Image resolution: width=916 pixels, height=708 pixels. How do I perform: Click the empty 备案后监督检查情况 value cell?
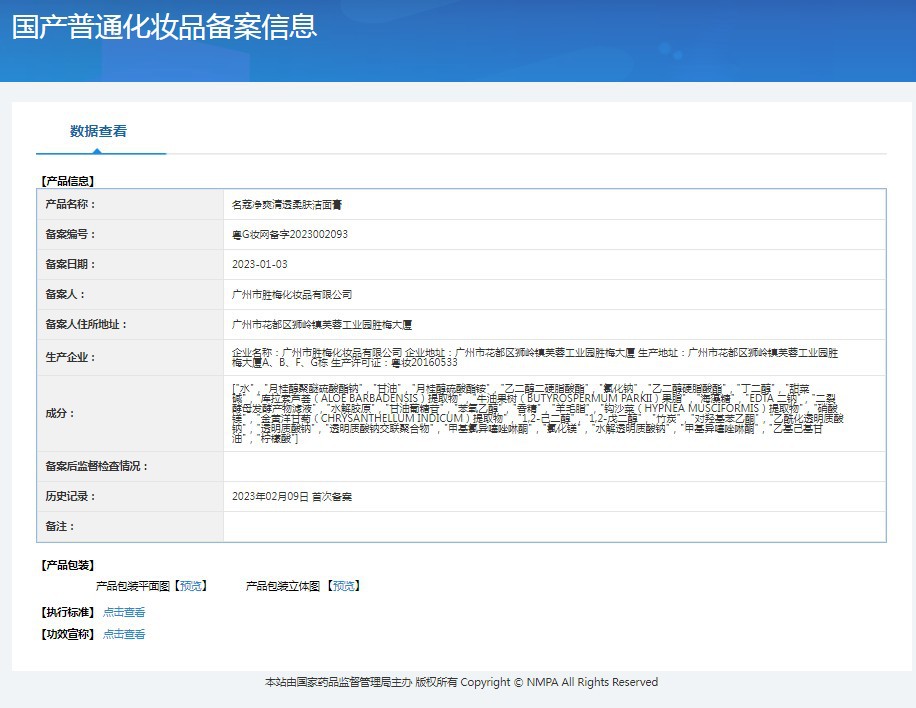click(554, 466)
